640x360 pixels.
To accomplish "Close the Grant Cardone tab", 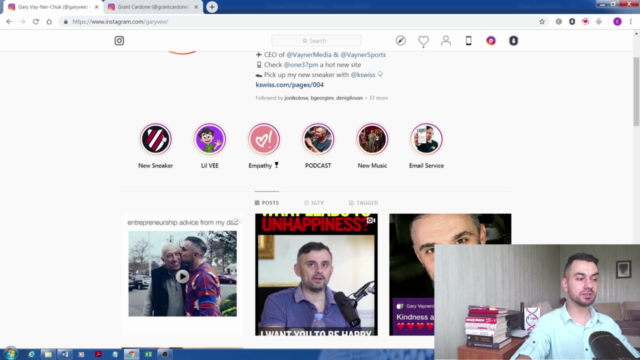I will point(196,7).
